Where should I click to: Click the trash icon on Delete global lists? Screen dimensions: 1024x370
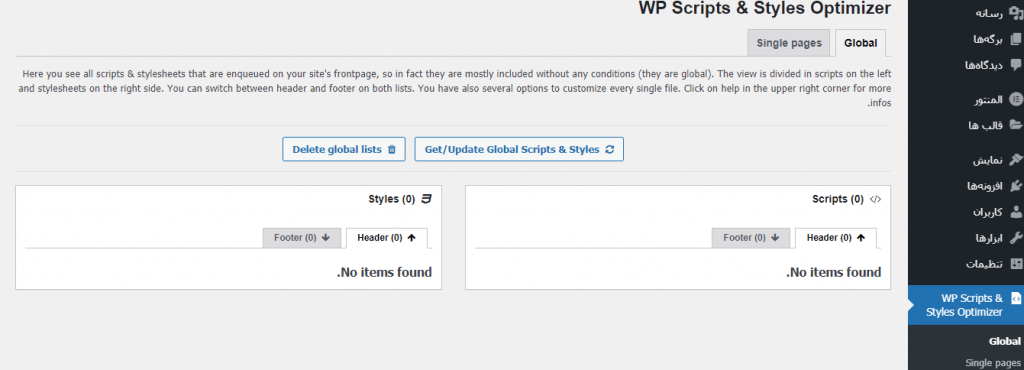point(392,149)
